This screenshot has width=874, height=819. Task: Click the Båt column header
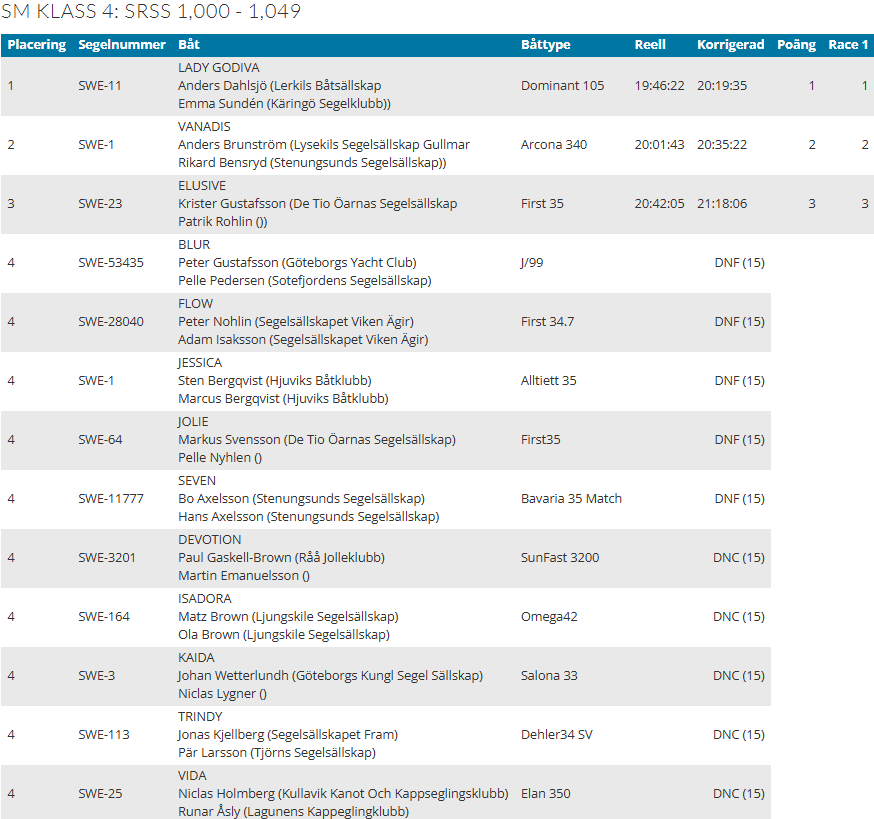pyautogui.click(x=189, y=45)
